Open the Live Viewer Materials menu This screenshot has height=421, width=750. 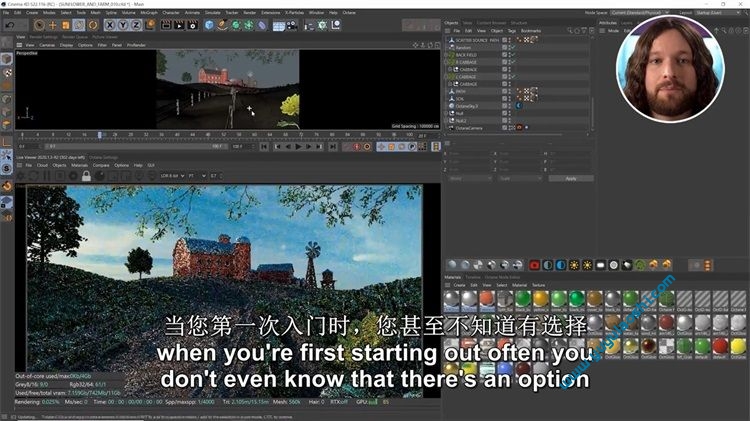79,165
